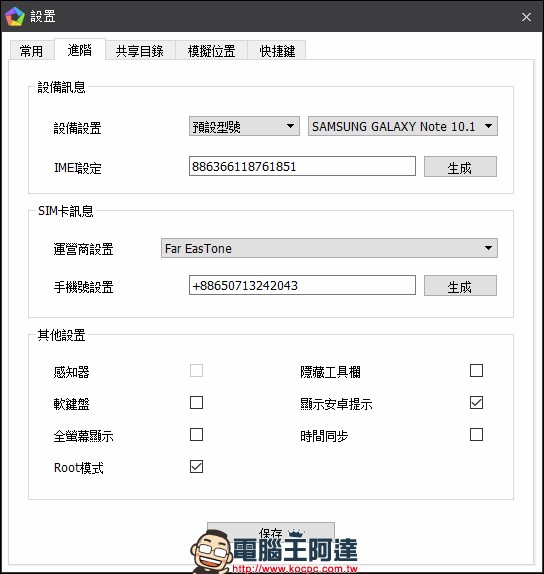This screenshot has height=574, width=544.
Task: Enable the 隱藏工具欄 checkbox
Action: 476,370
